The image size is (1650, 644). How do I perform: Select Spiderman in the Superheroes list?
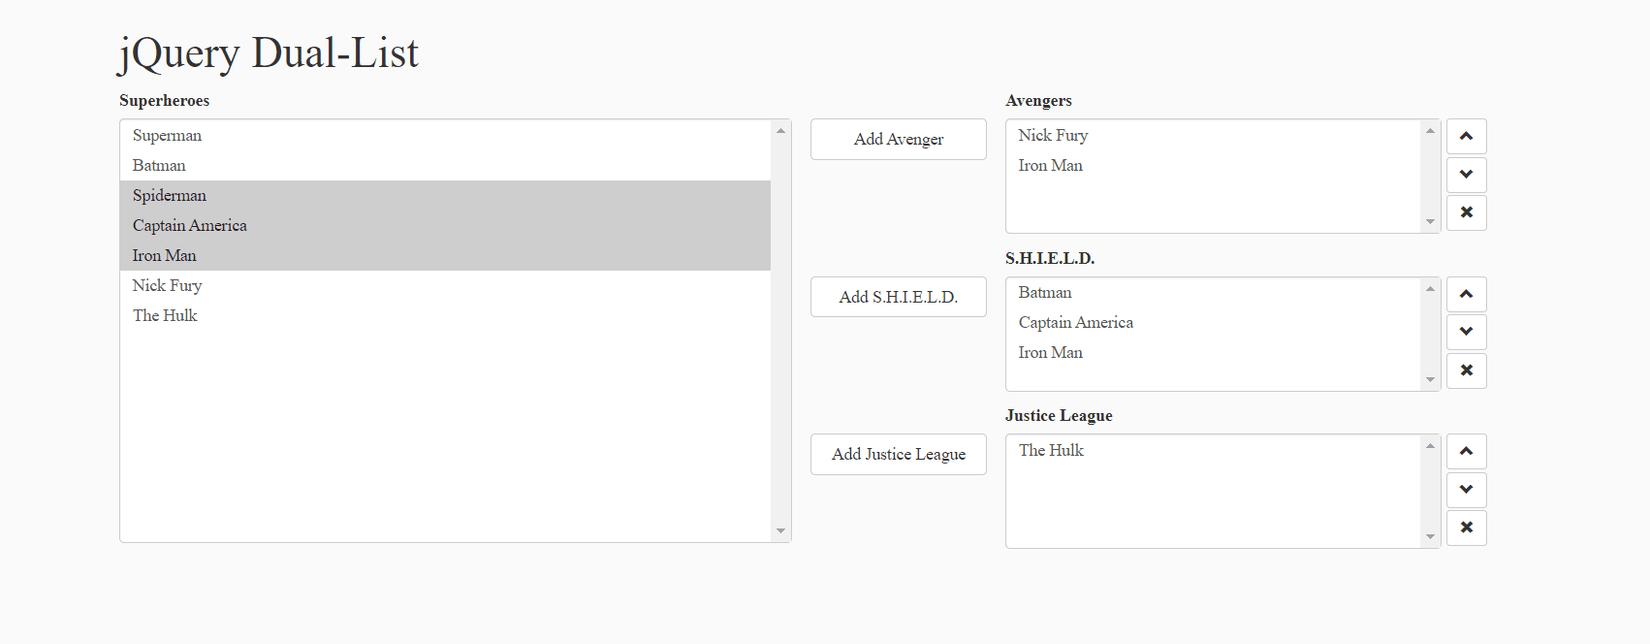tap(169, 196)
